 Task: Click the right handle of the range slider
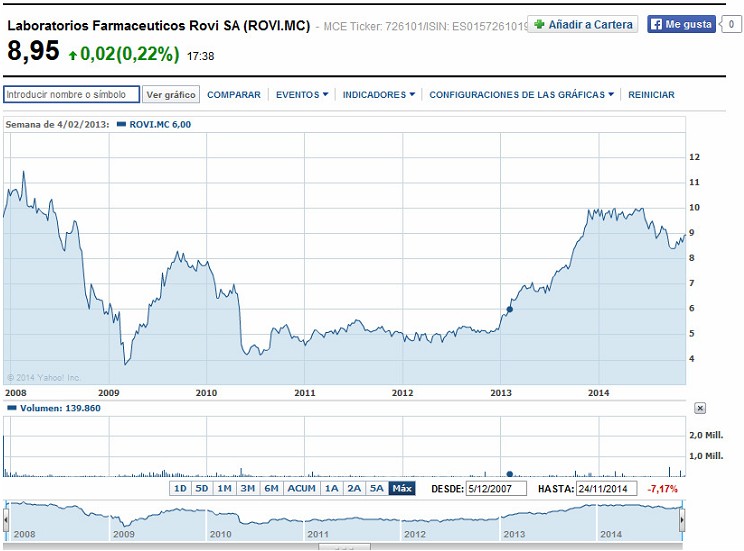point(682,520)
